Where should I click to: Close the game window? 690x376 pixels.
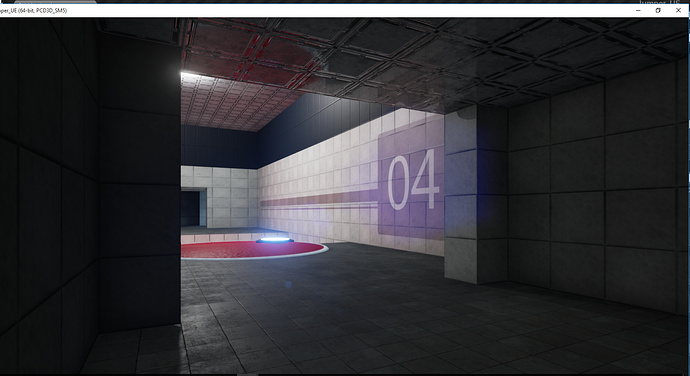tap(678, 10)
